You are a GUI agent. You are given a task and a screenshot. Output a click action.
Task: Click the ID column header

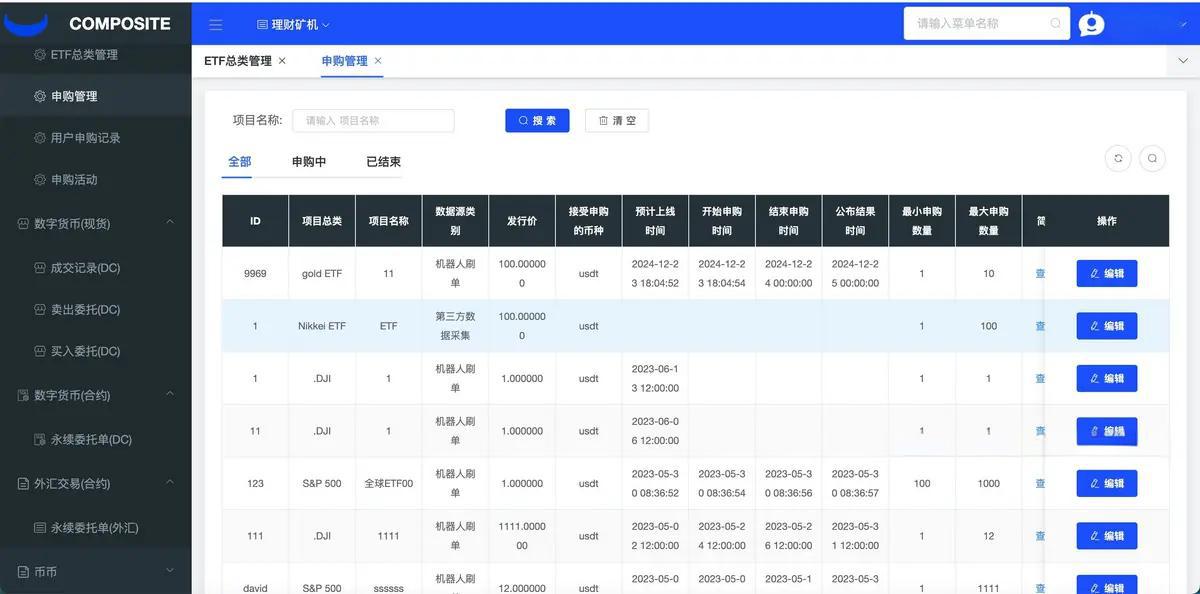pos(255,221)
